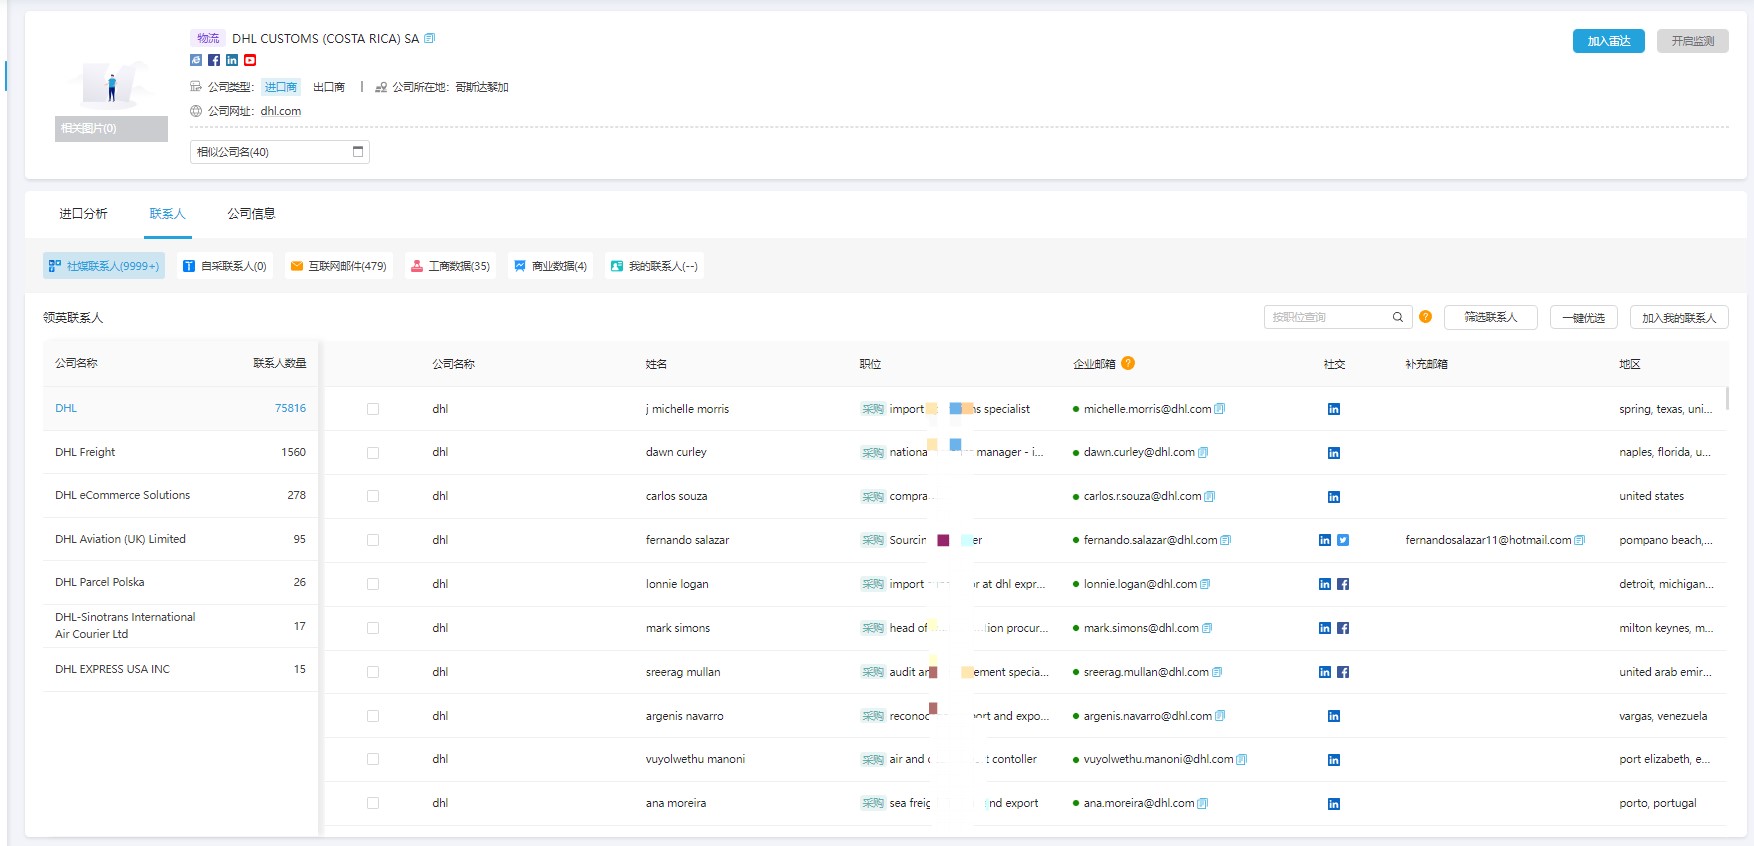
Task: Click the 加入雷达 button
Action: [1608, 41]
